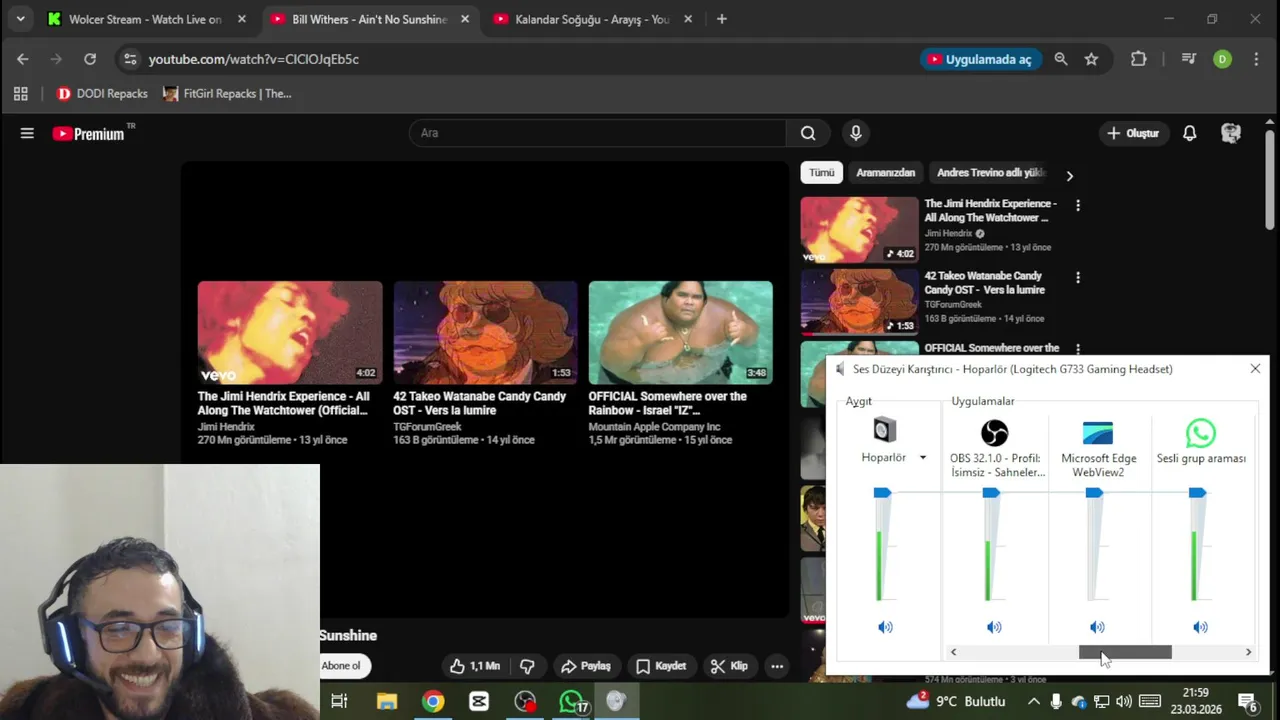
Task: Select the Andres Trevino adlı filter chip
Action: (990, 173)
